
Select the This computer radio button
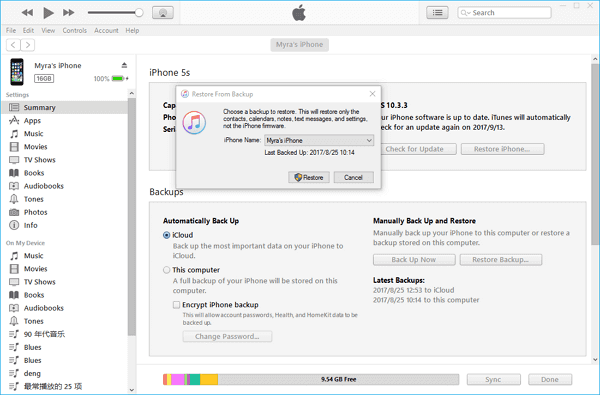(x=166, y=270)
